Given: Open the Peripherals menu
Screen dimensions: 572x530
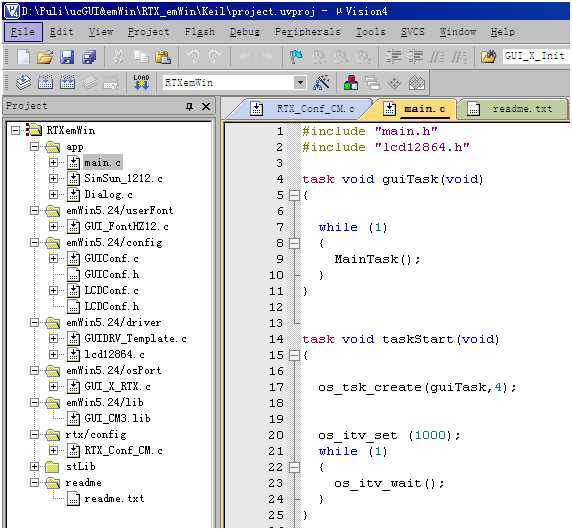Looking at the screenshot, I should [x=308, y=32].
